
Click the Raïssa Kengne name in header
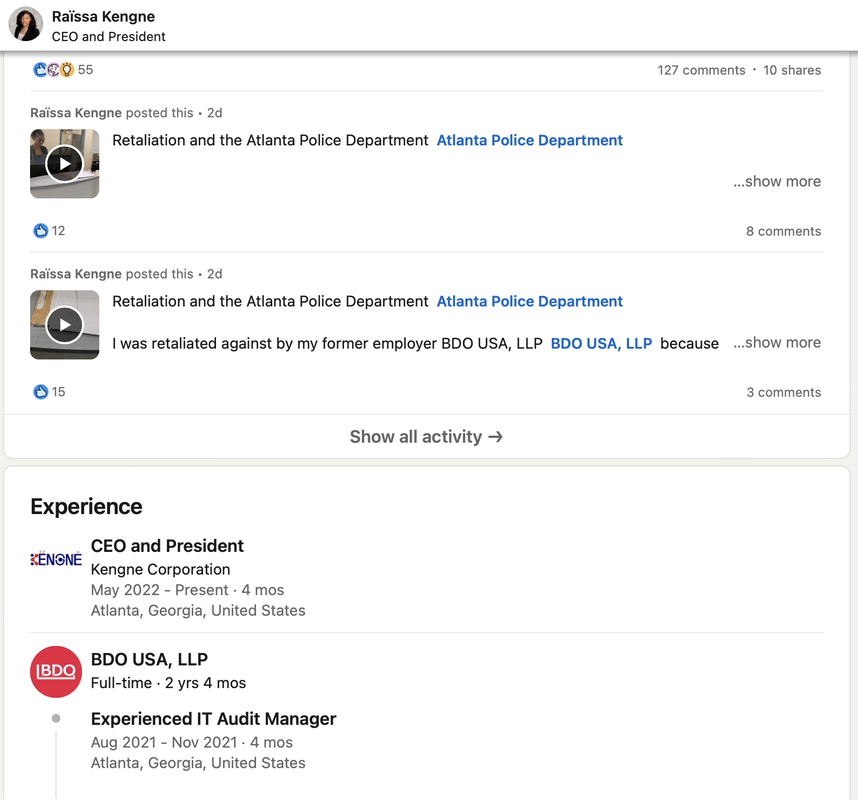(103, 16)
